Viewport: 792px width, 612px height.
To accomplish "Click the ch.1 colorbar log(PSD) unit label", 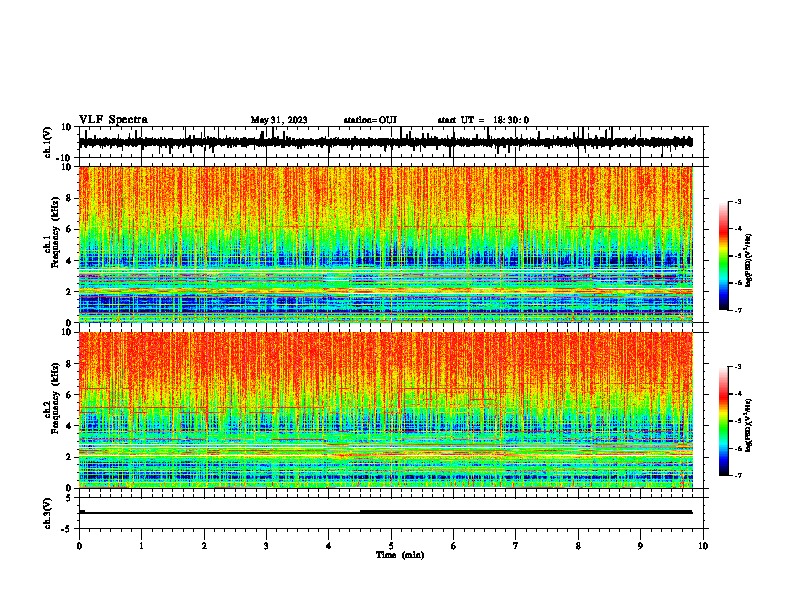I will (x=749, y=260).
